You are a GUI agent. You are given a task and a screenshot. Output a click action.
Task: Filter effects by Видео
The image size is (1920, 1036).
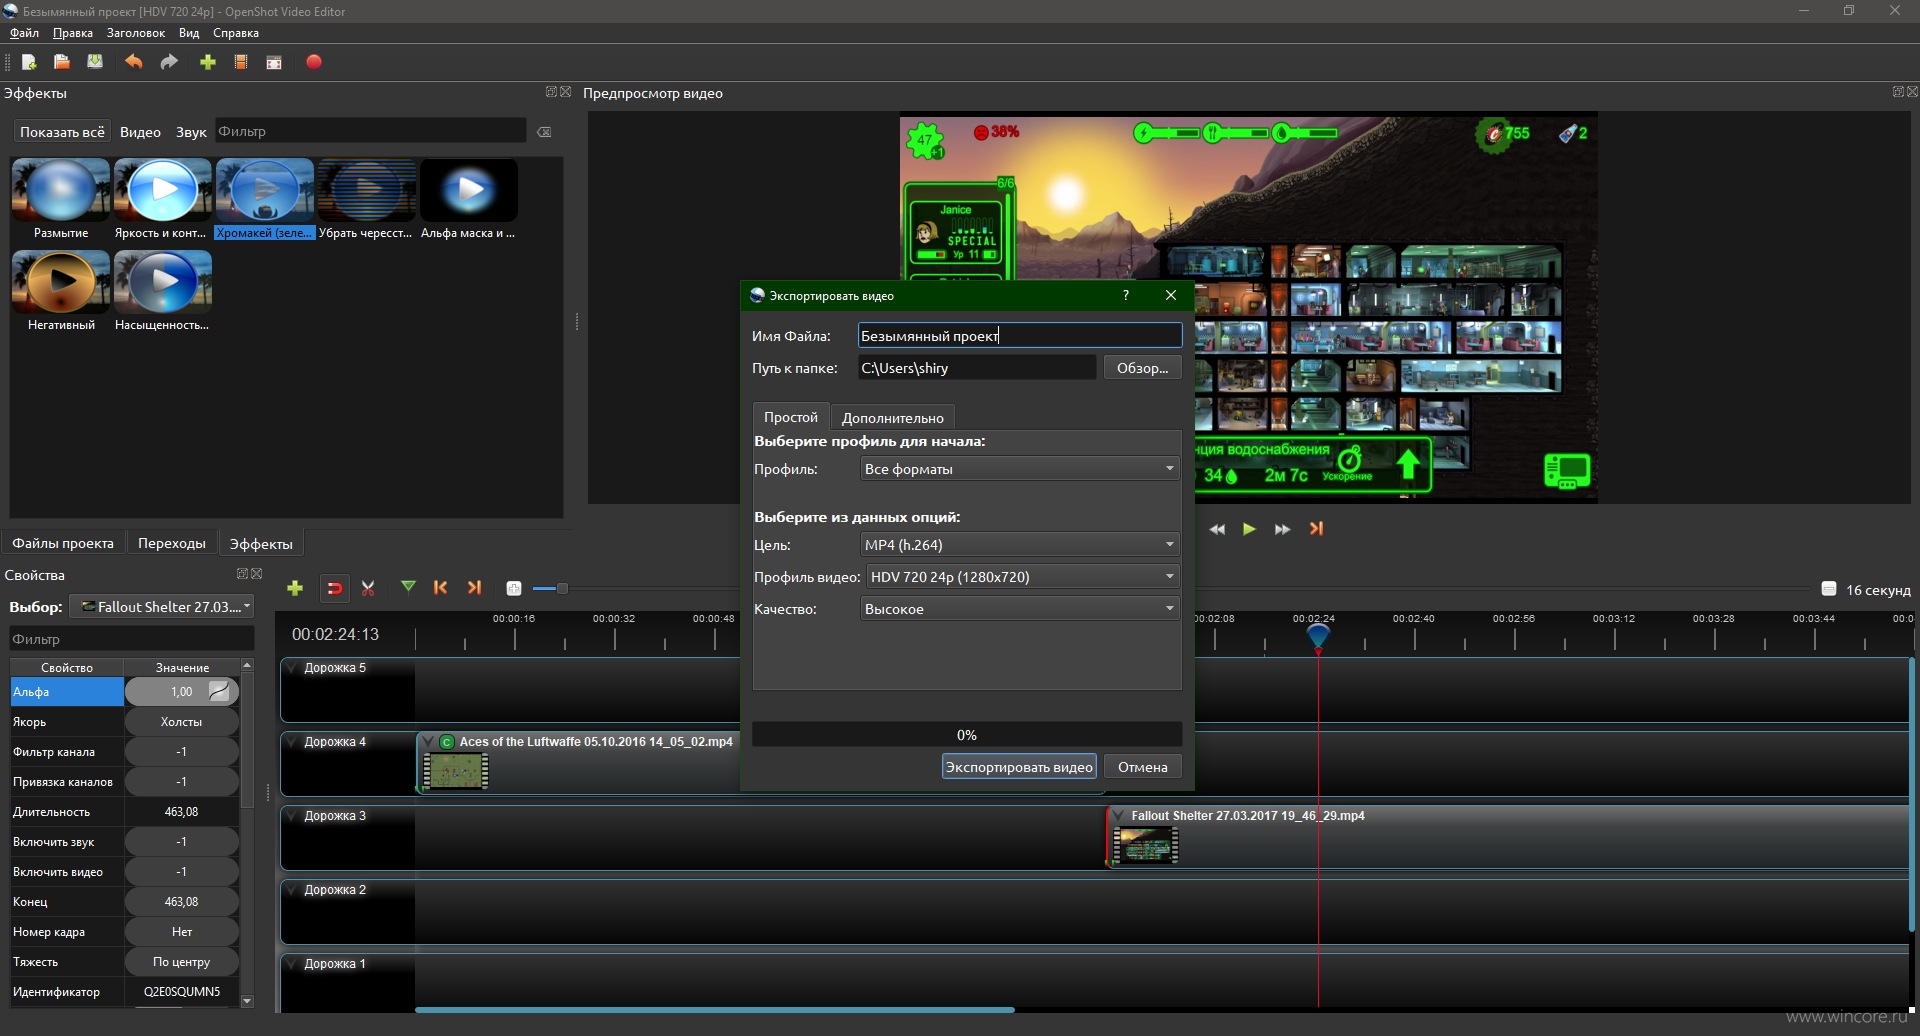pos(140,132)
